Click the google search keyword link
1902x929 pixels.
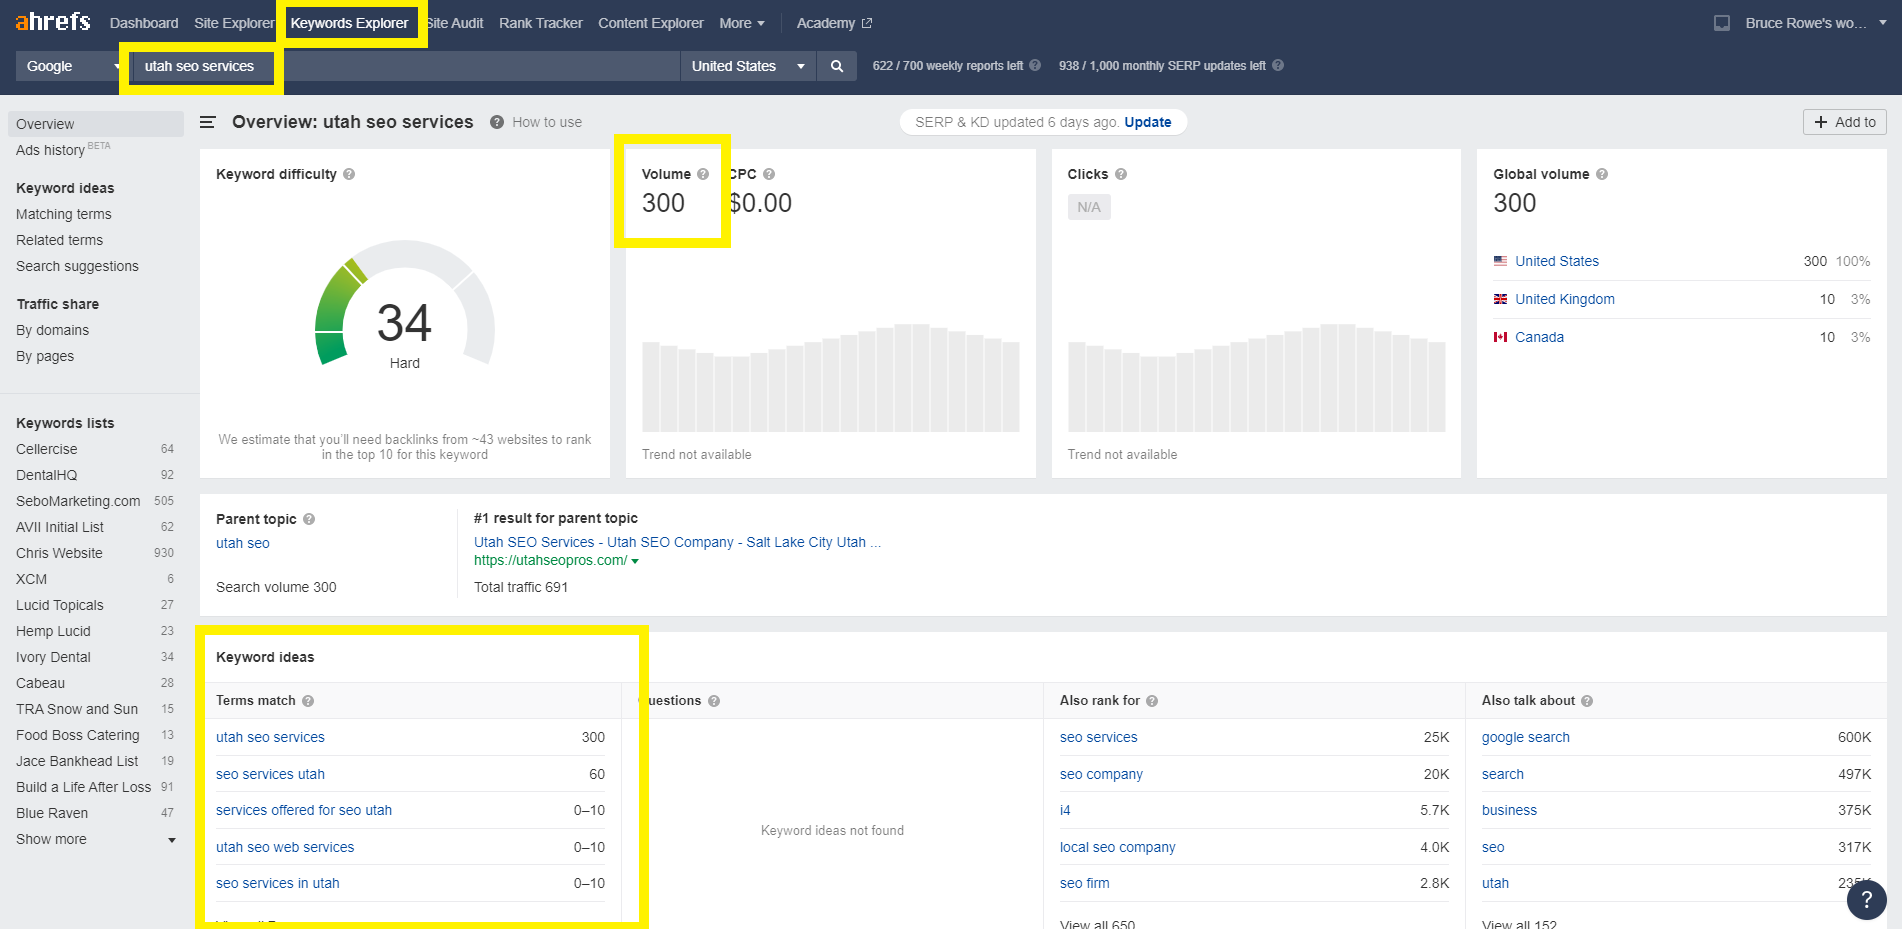pos(1525,737)
